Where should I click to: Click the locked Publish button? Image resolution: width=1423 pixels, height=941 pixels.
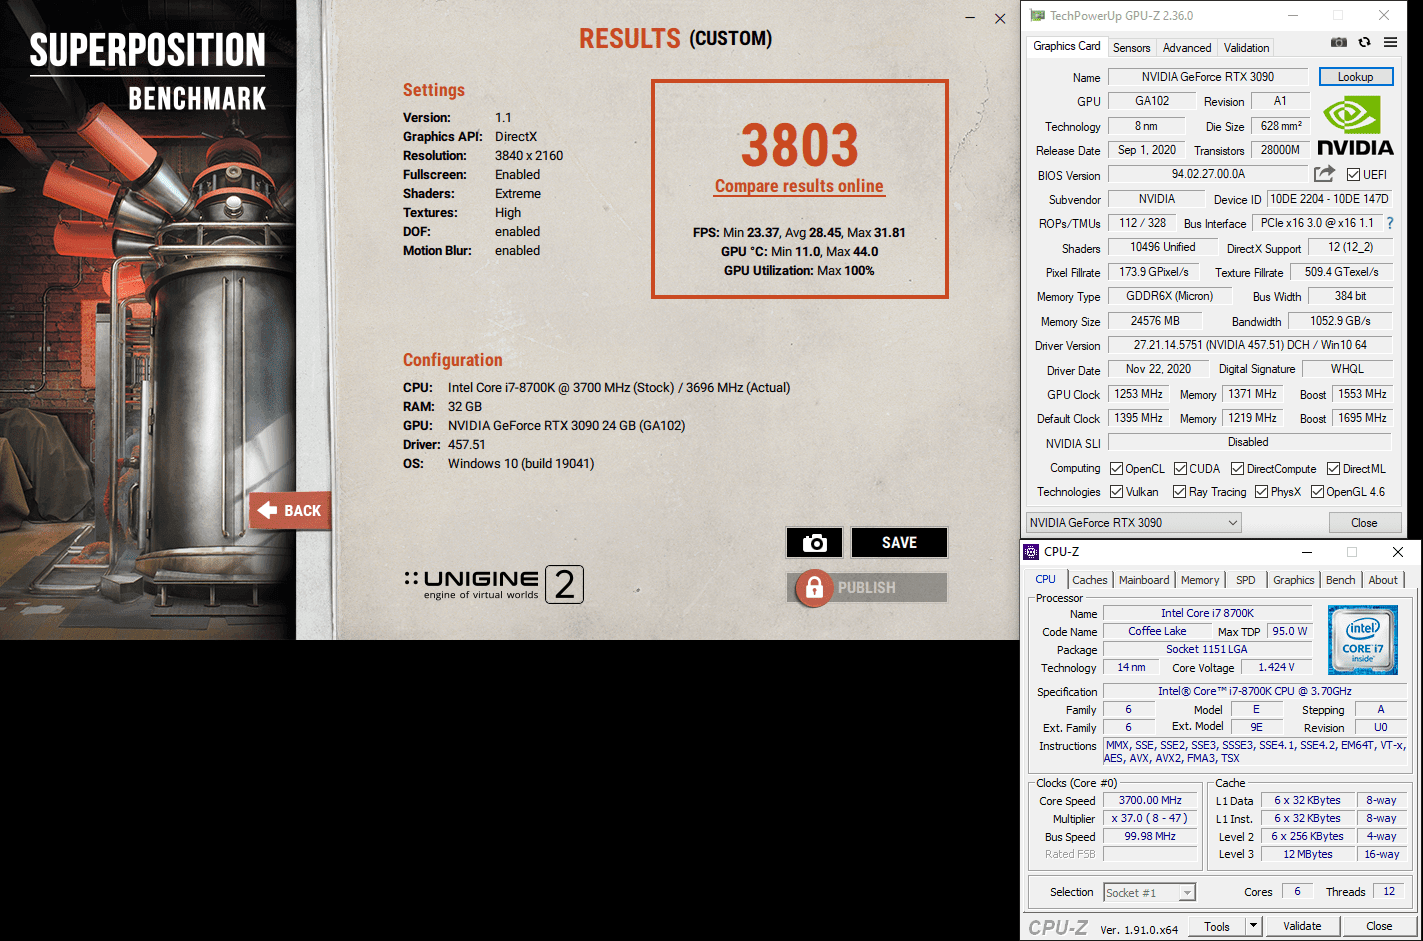[867, 588]
